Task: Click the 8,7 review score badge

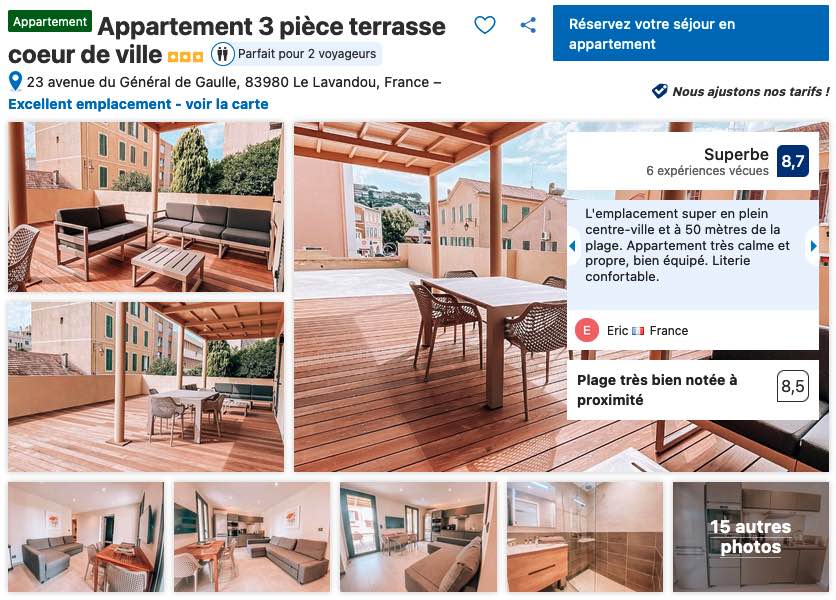Action: pyautogui.click(x=792, y=161)
